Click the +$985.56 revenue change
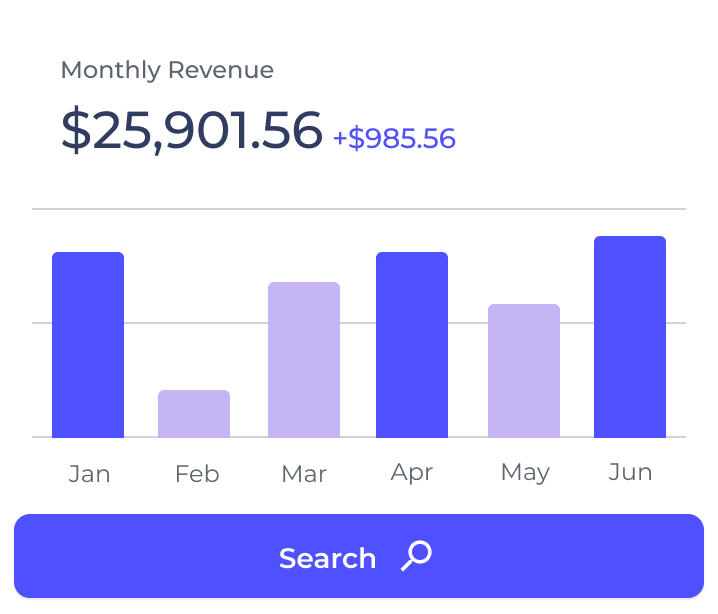The image size is (718, 614). click(394, 138)
